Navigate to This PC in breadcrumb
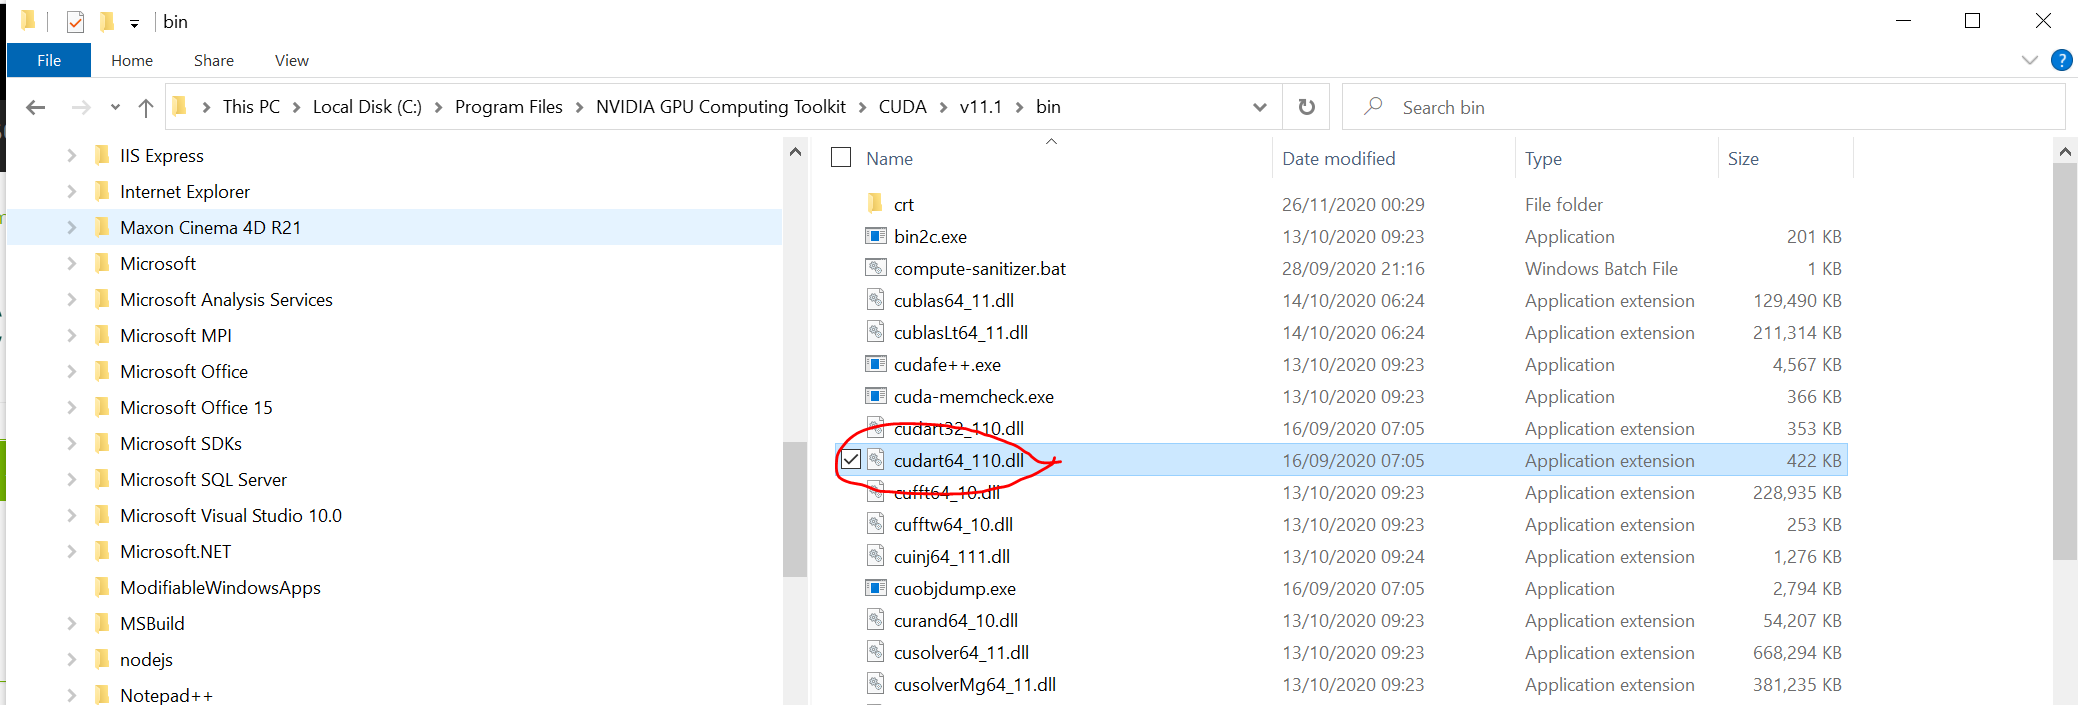 coord(251,107)
